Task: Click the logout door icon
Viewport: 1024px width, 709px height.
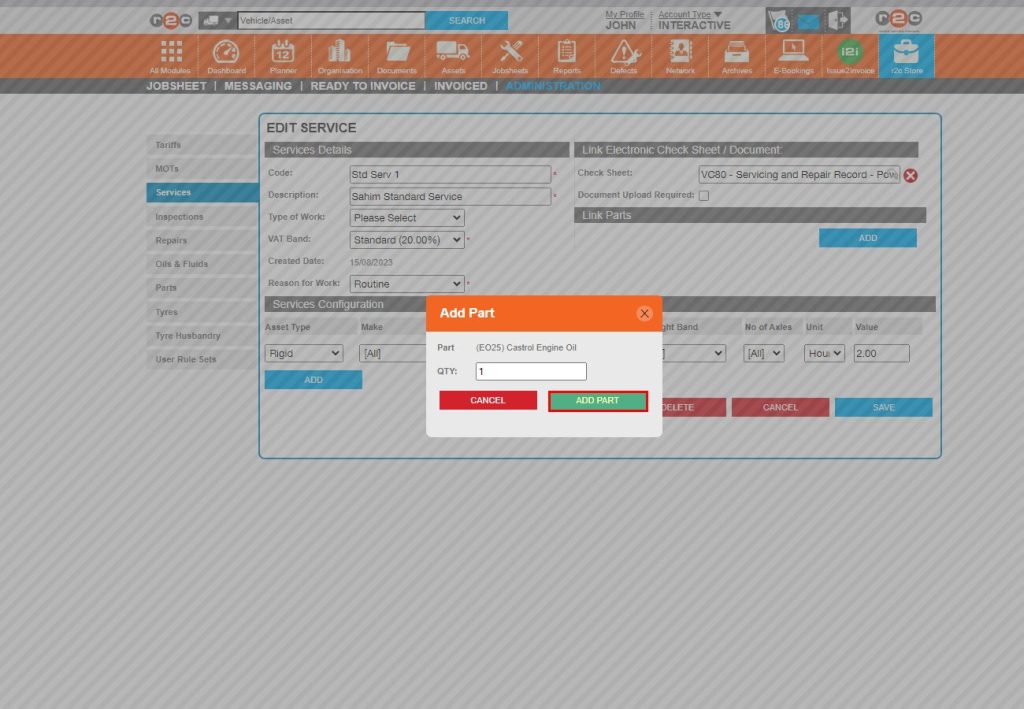Action: [838, 21]
